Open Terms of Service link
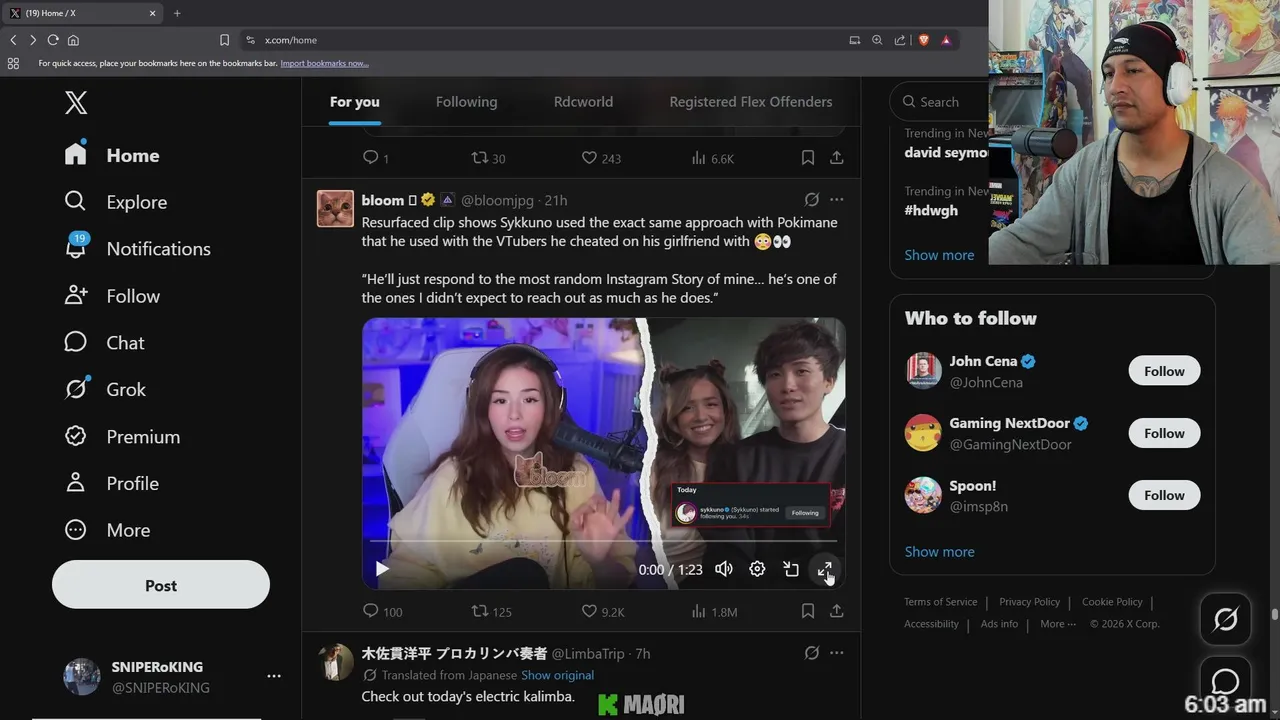The image size is (1280, 720). click(x=940, y=602)
